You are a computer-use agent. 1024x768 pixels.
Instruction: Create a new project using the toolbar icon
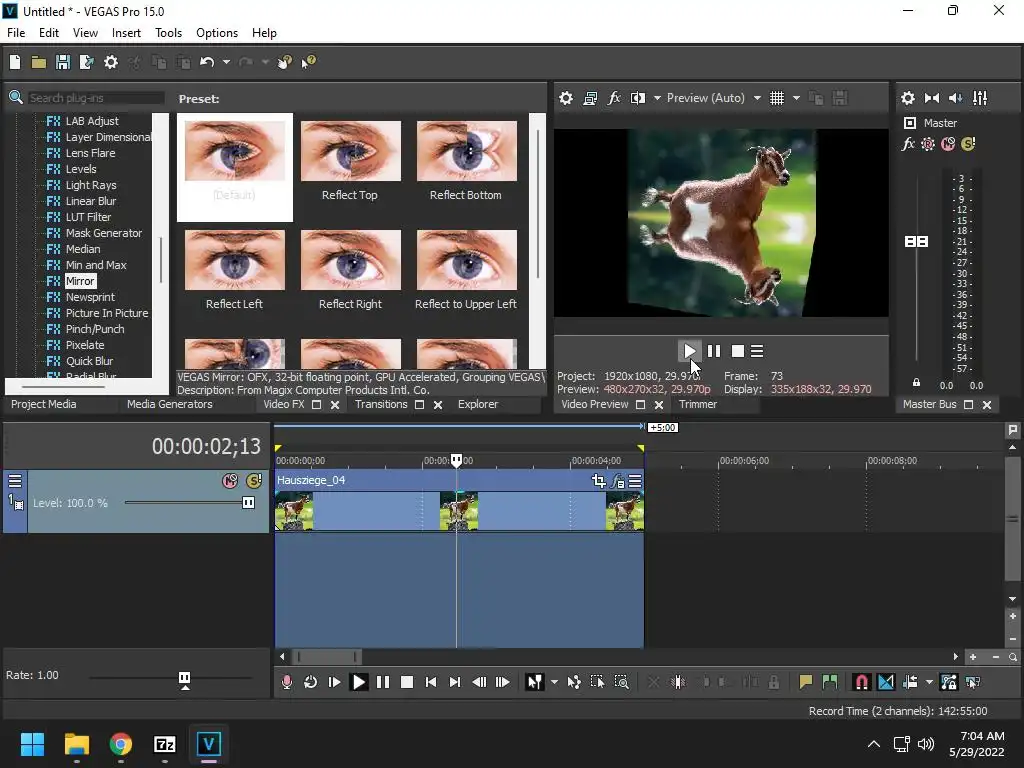[x=15, y=62]
